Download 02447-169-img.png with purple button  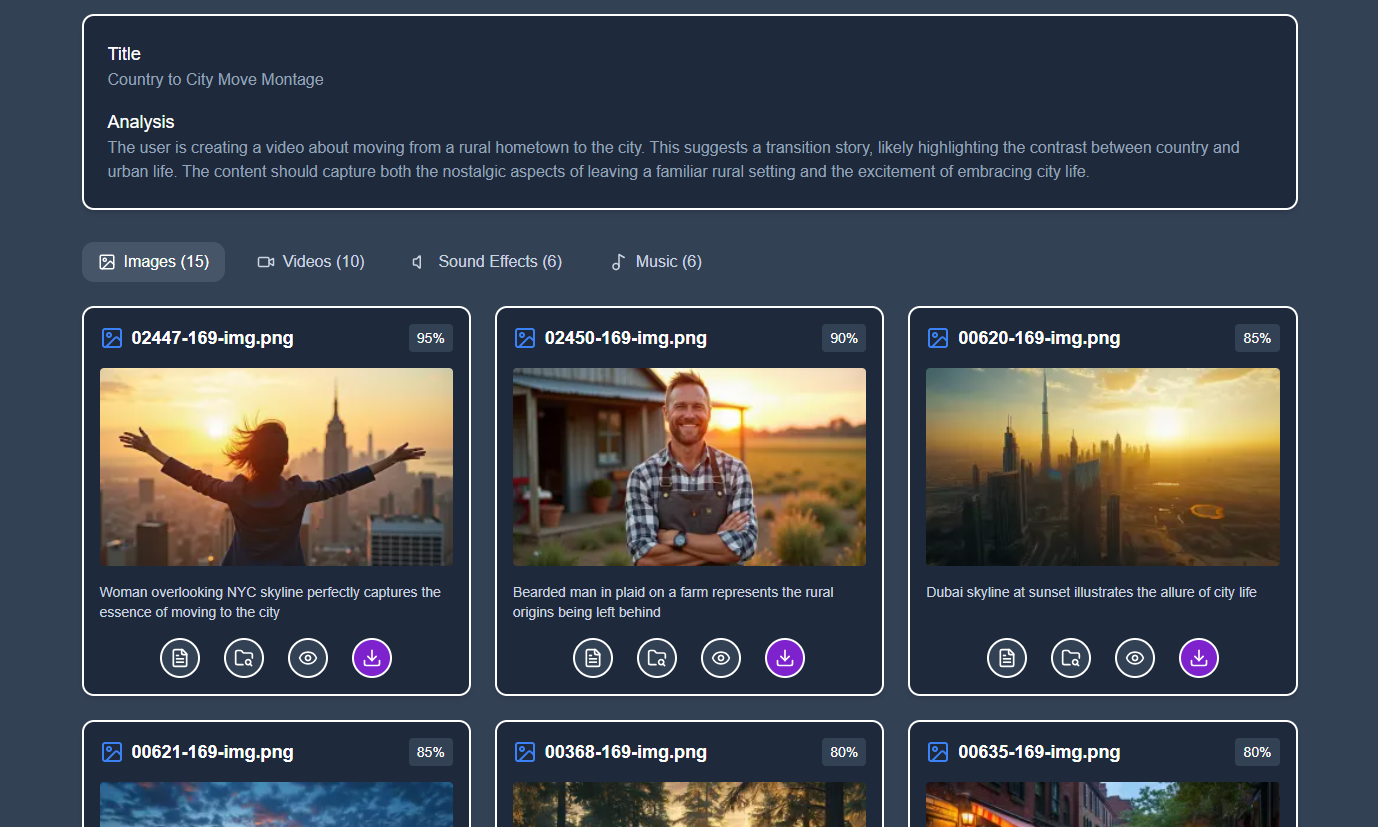coord(372,658)
